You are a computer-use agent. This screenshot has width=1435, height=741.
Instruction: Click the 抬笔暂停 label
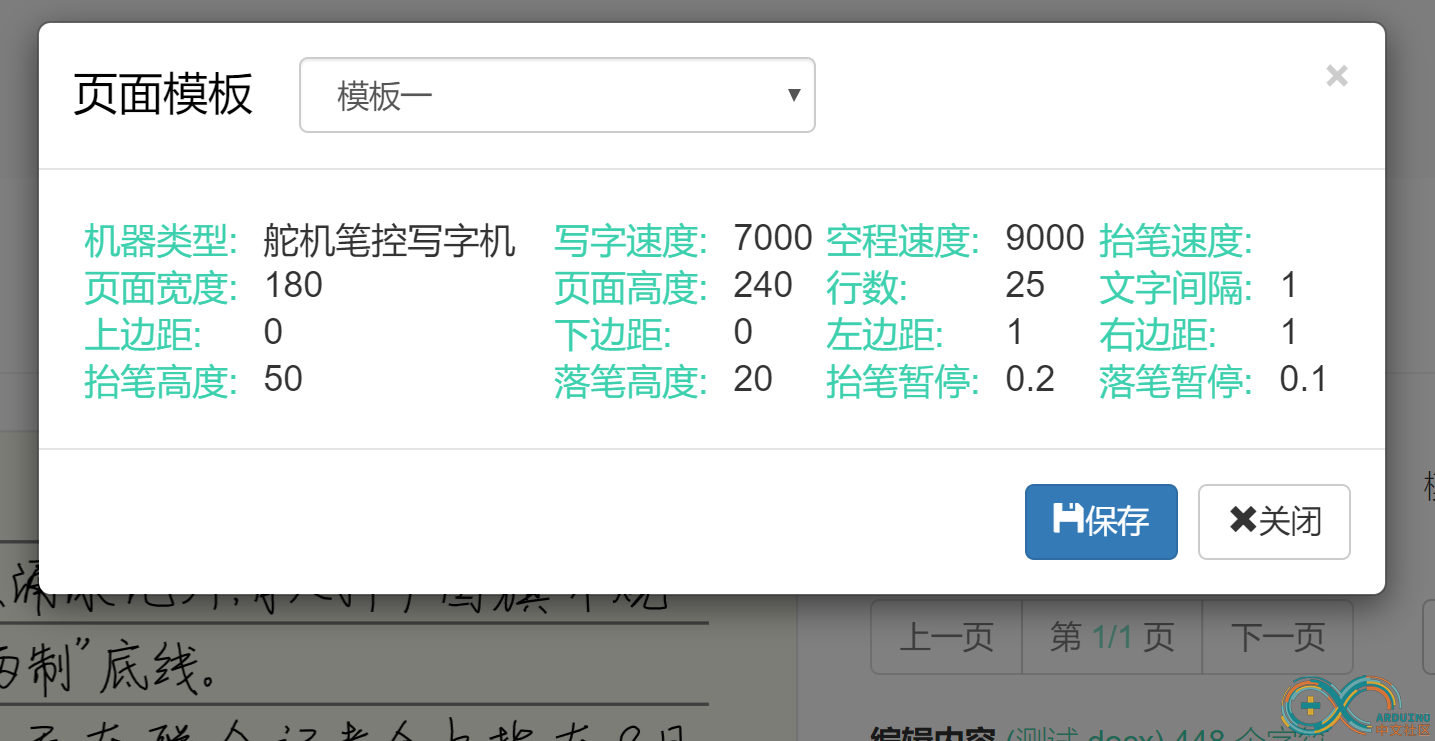tap(903, 382)
